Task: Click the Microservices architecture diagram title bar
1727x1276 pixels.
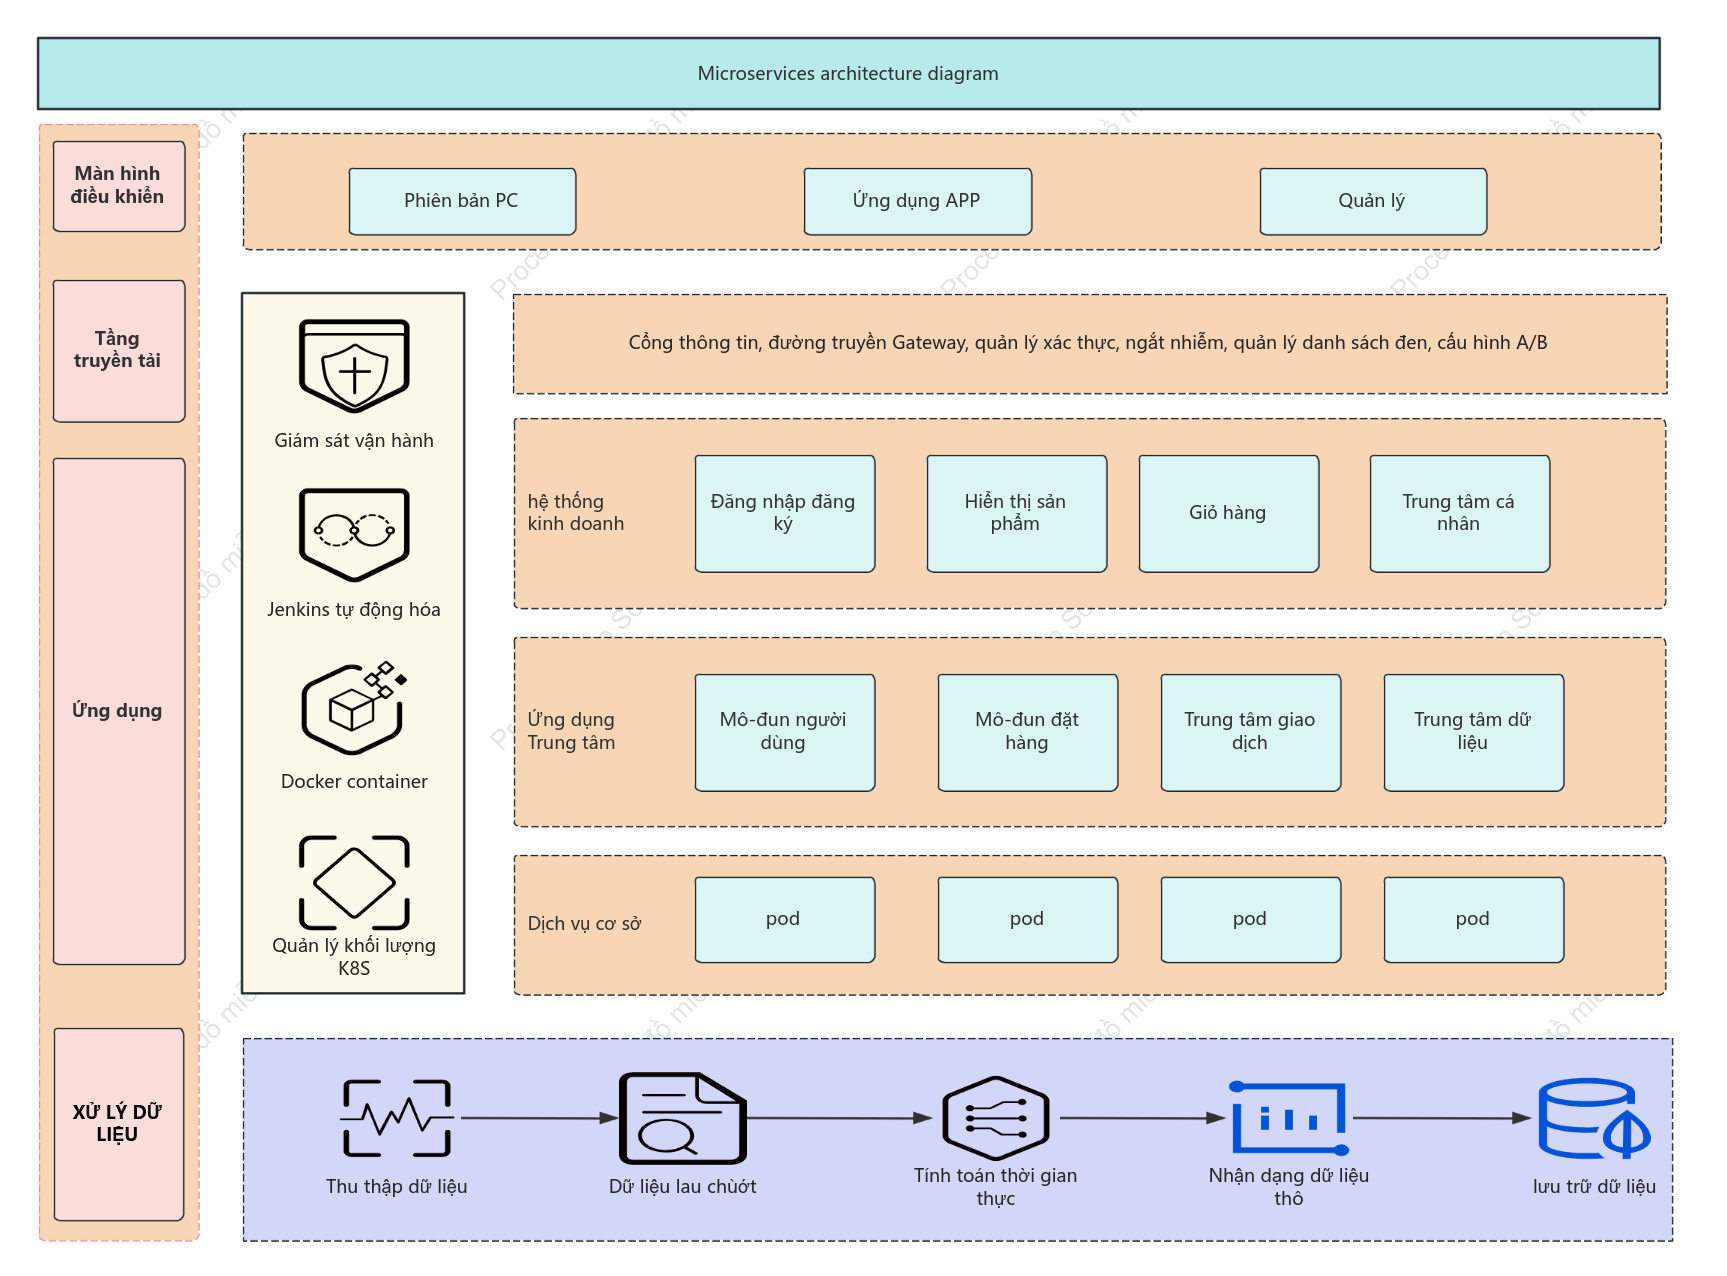Action: point(848,74)
